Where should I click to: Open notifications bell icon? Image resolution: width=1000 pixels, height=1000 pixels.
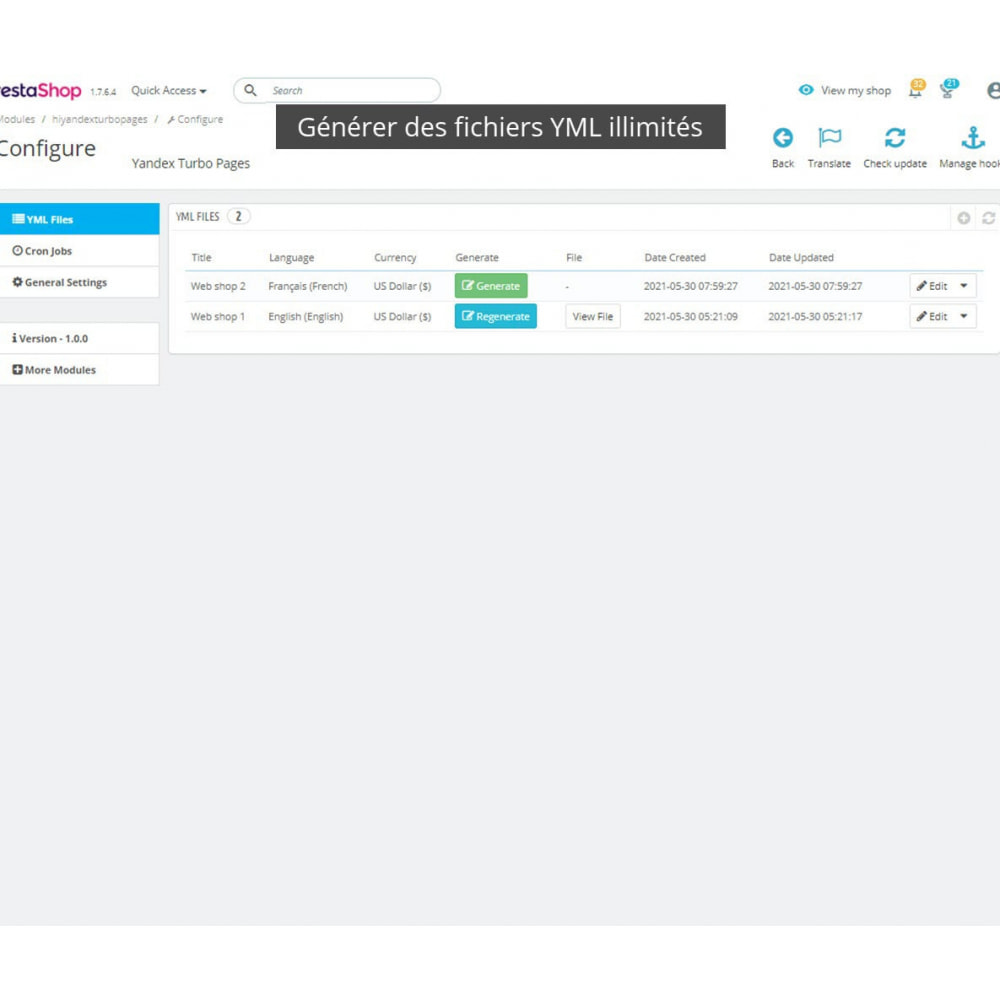pos(915,90)
